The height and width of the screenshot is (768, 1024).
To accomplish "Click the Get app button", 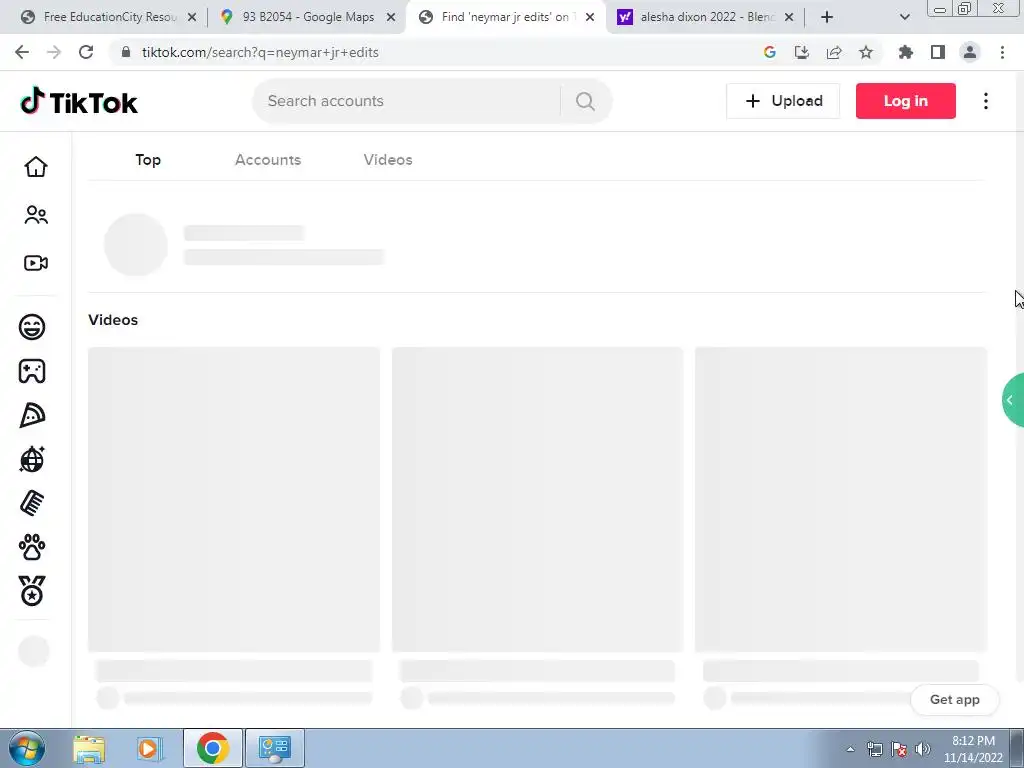I will [x=955, y=699].
